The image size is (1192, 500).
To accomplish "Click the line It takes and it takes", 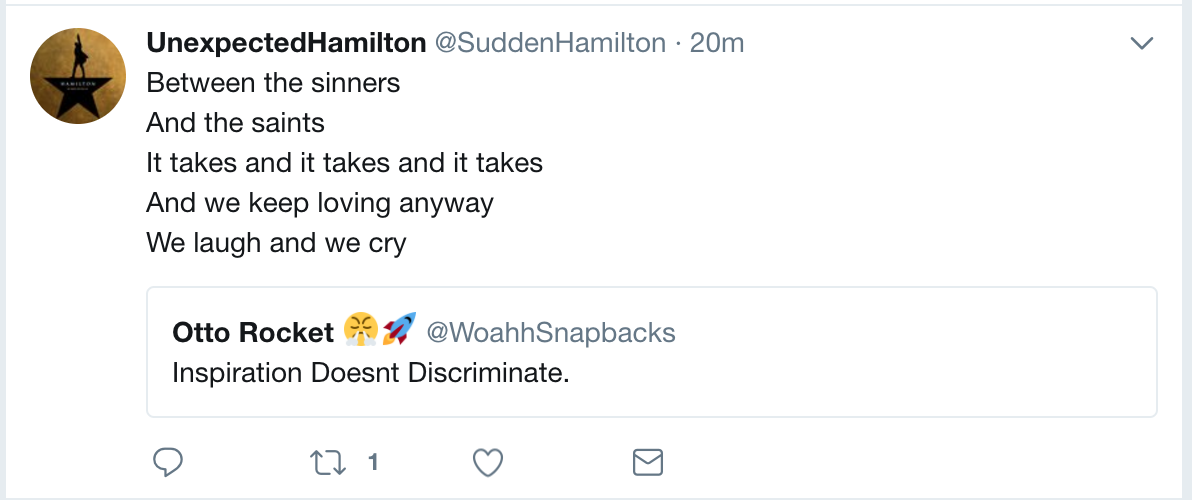I will (x=344, y=162).
